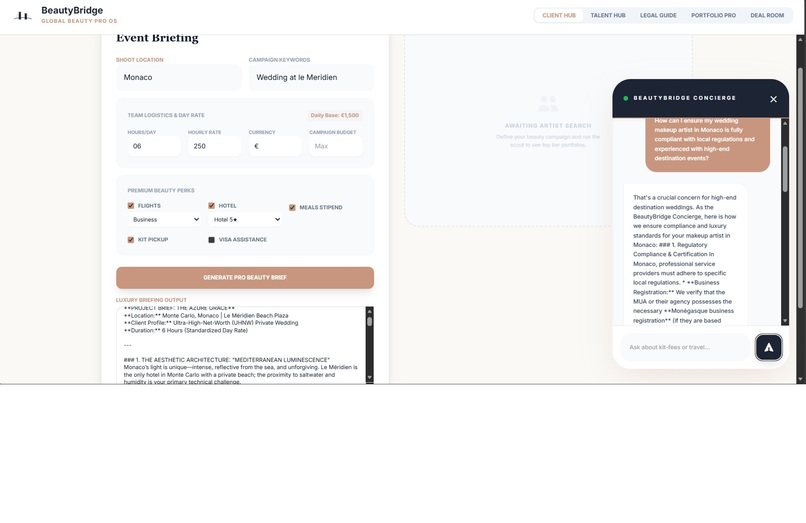Viewport: 806px width, 523px height.
Task: Uncheck the Flights perk checkbox
Action: [x=131, y=206]
